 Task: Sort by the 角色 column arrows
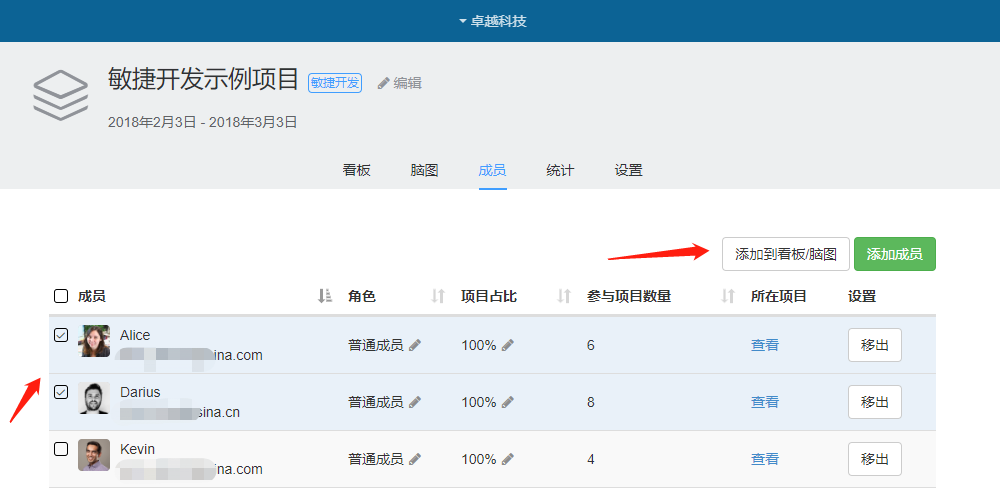(437, 296)
